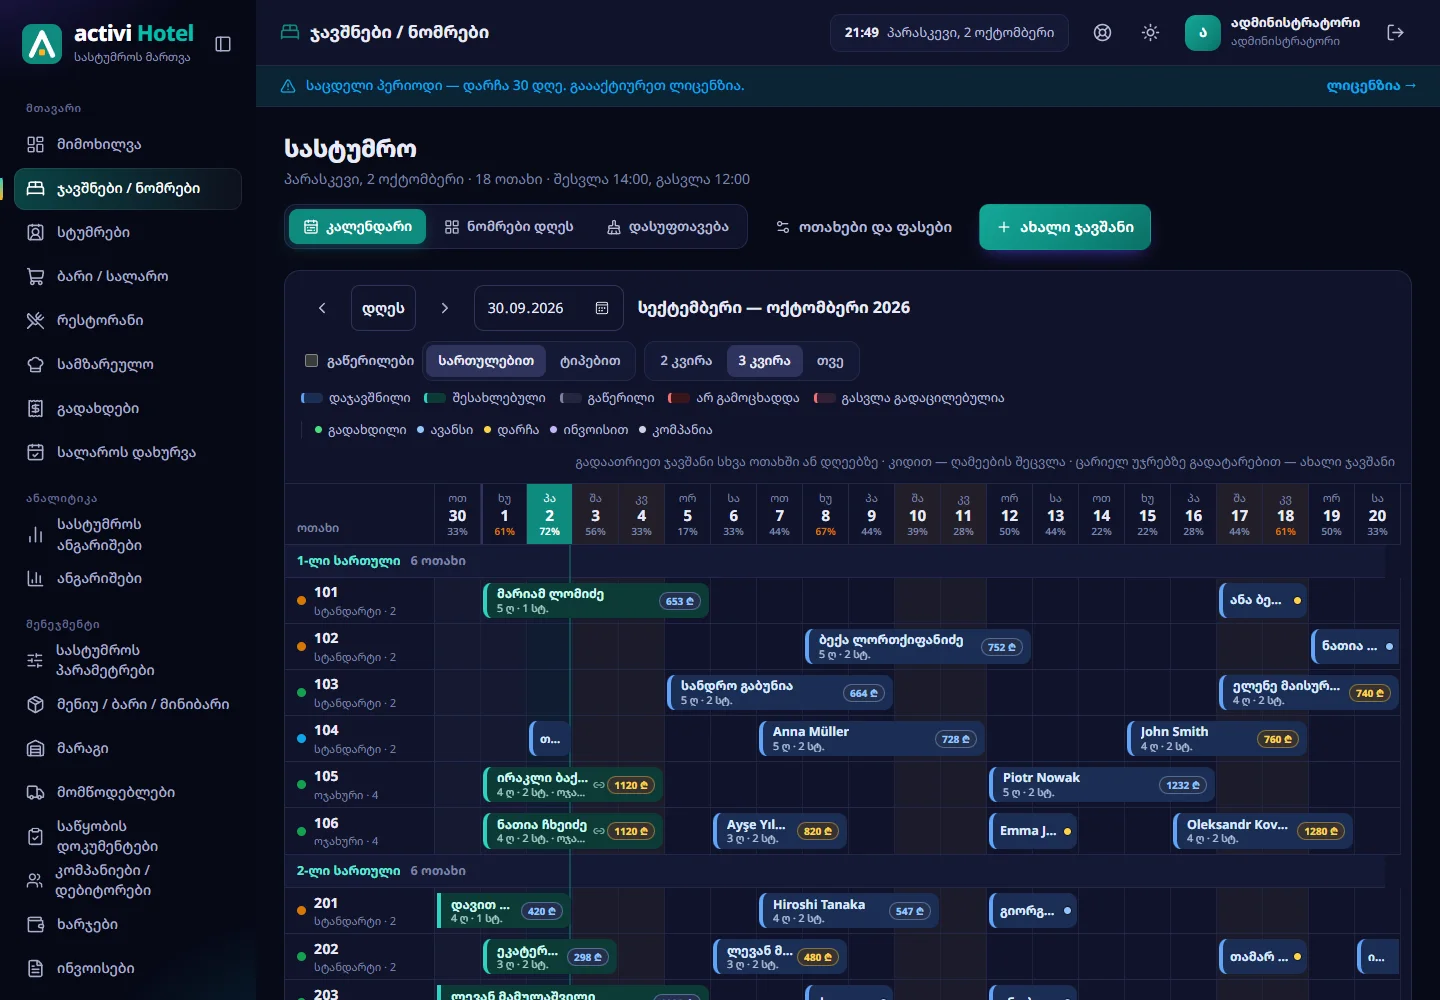Go to the previous period with left chevron

[x=322, y=308]
